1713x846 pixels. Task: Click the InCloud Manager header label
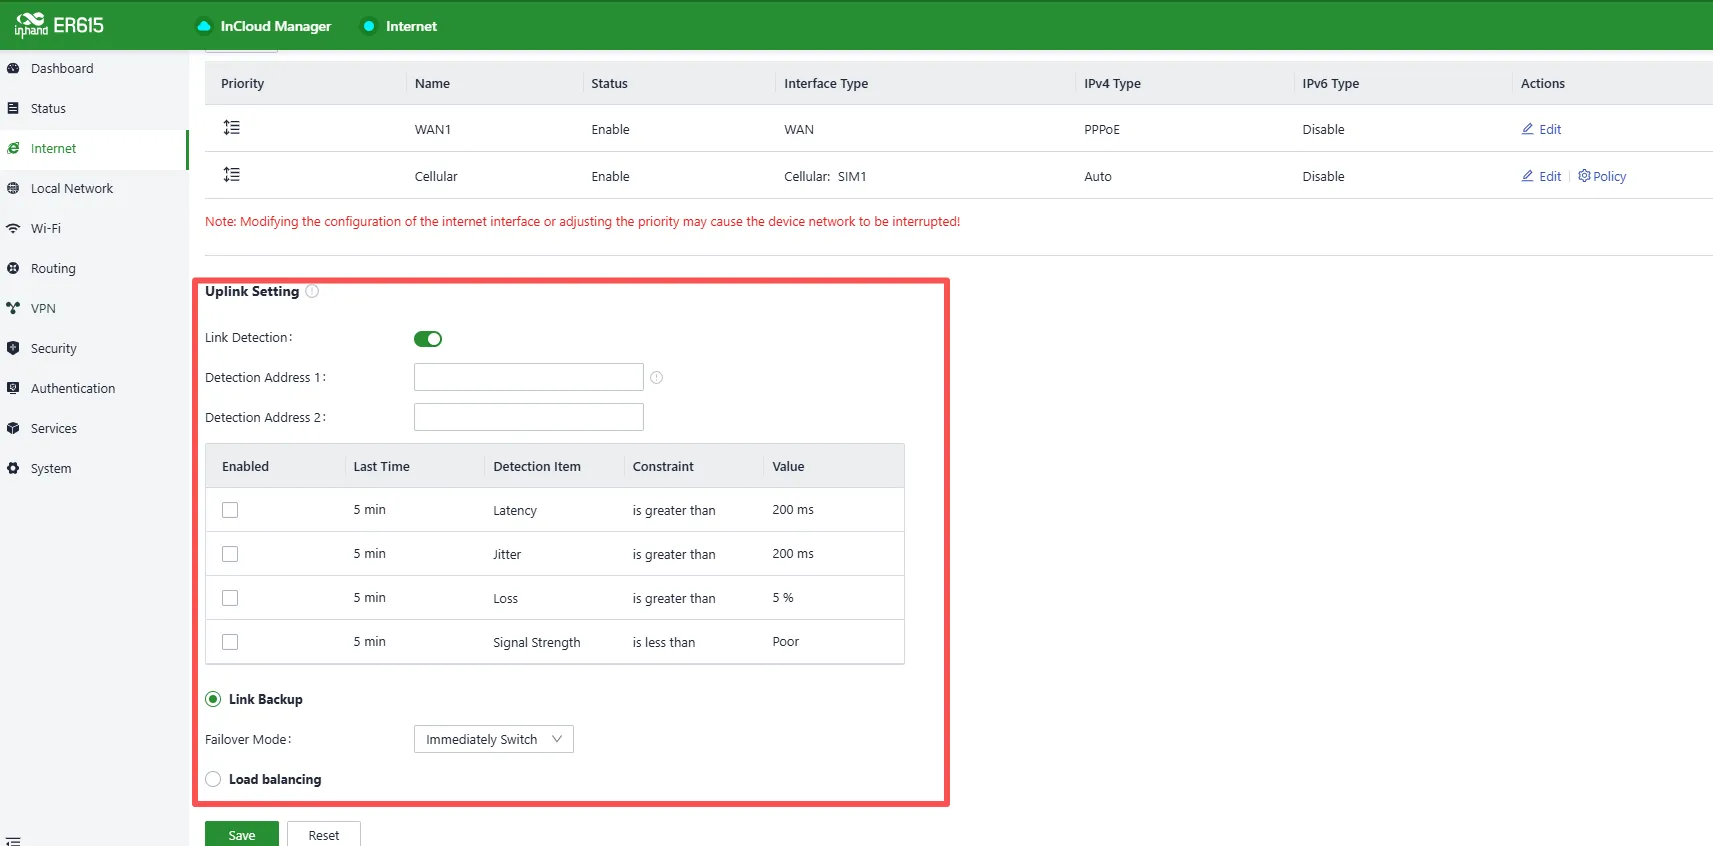coord(276,26)
